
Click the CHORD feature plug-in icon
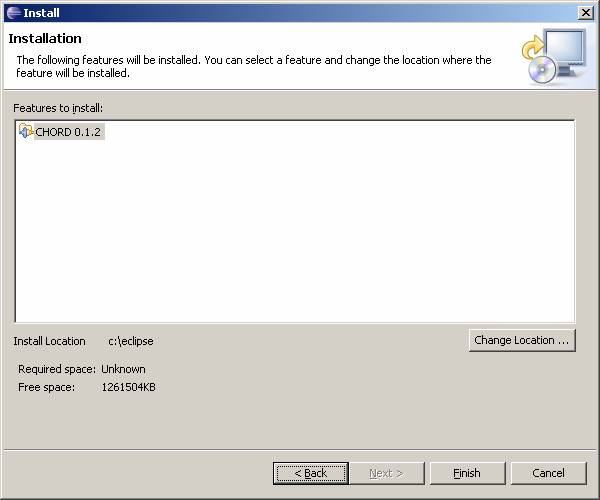[26, 132]
